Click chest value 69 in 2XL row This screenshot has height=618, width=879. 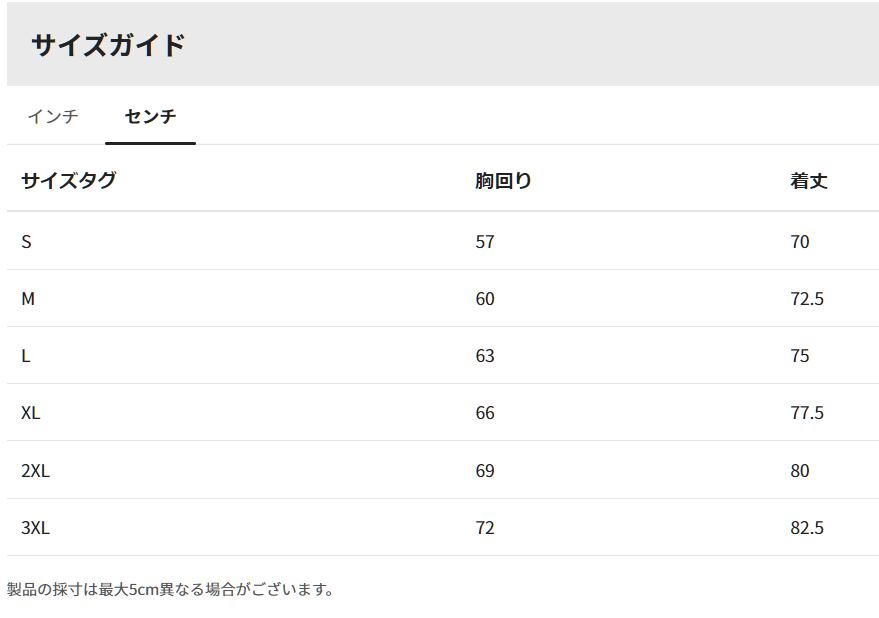pos(485,471)
